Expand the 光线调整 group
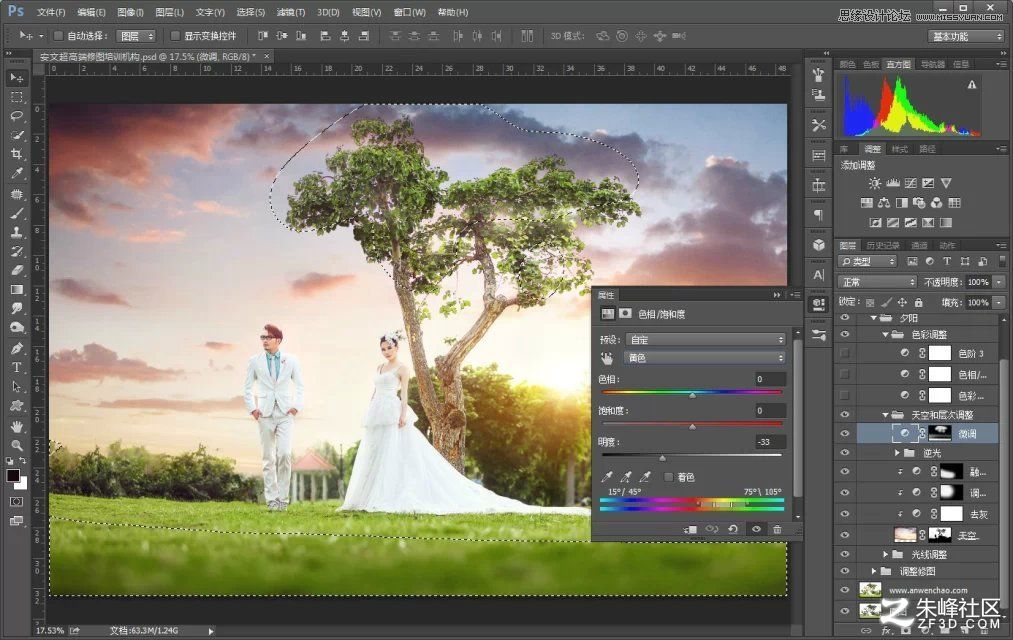The width and height of the screenshot is (1013, 640). tap(886, 554)
